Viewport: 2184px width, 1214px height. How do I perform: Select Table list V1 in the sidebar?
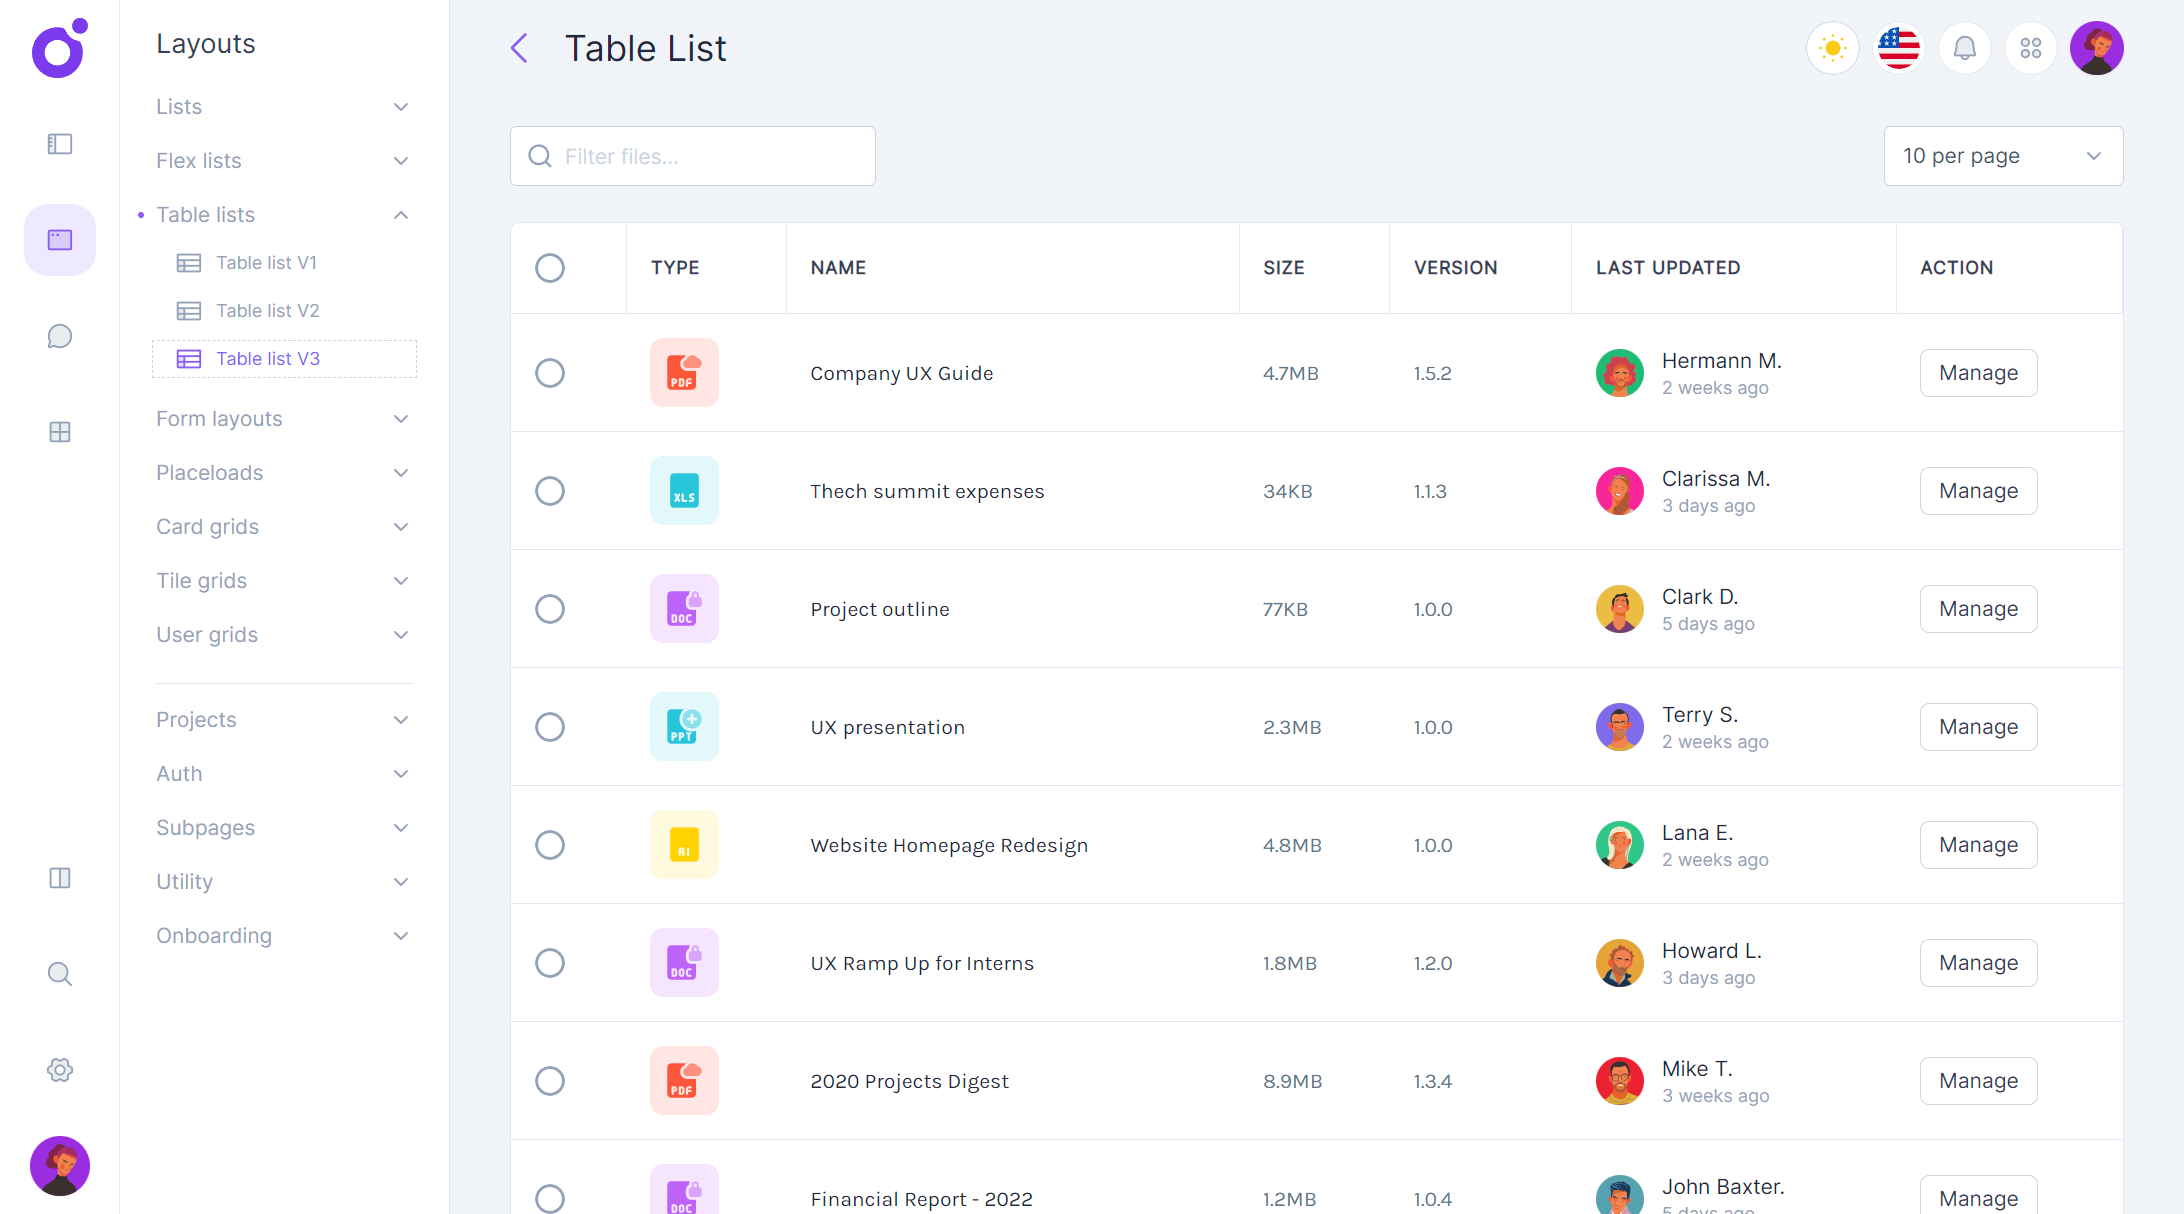pos(266,262)
